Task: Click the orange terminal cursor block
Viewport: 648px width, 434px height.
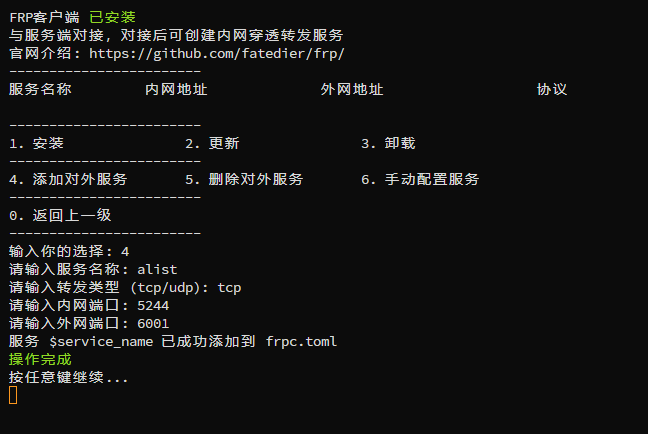Action: (x=13, y=395)
